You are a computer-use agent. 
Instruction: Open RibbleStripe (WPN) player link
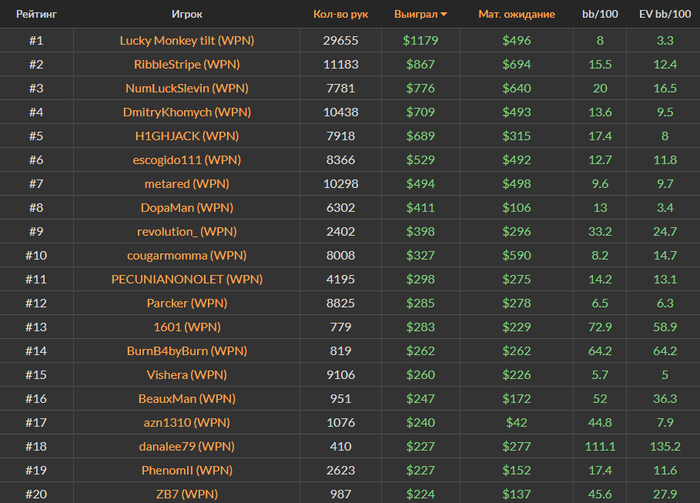(x=187, y=64)
